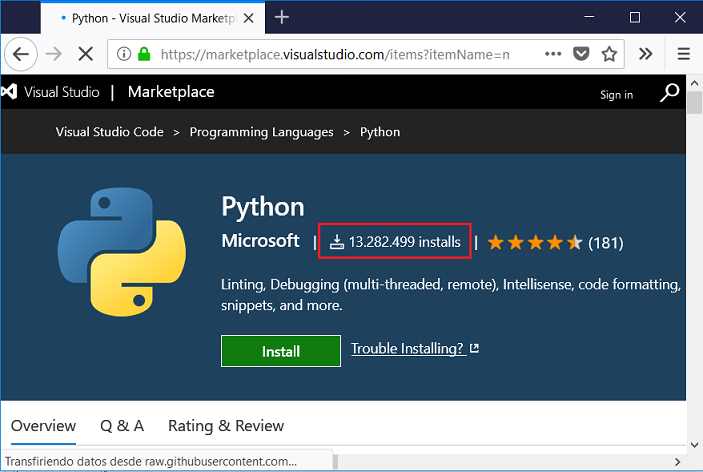The height and width of the screenshot is (472, 703).
Task: Click the 13.282.499 installs text
Action: (404, 242)
